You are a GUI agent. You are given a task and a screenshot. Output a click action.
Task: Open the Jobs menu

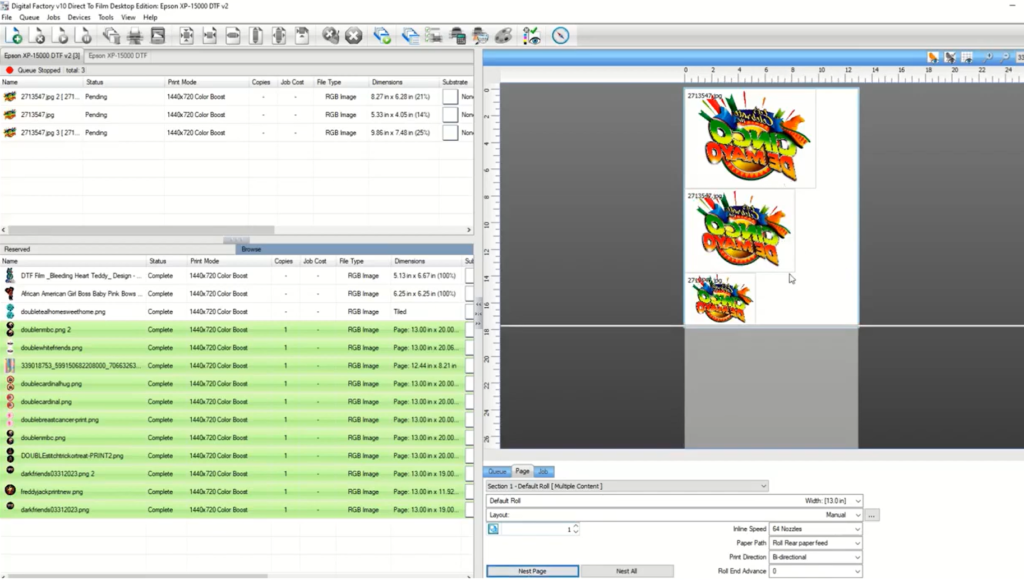tap(54, 18)
